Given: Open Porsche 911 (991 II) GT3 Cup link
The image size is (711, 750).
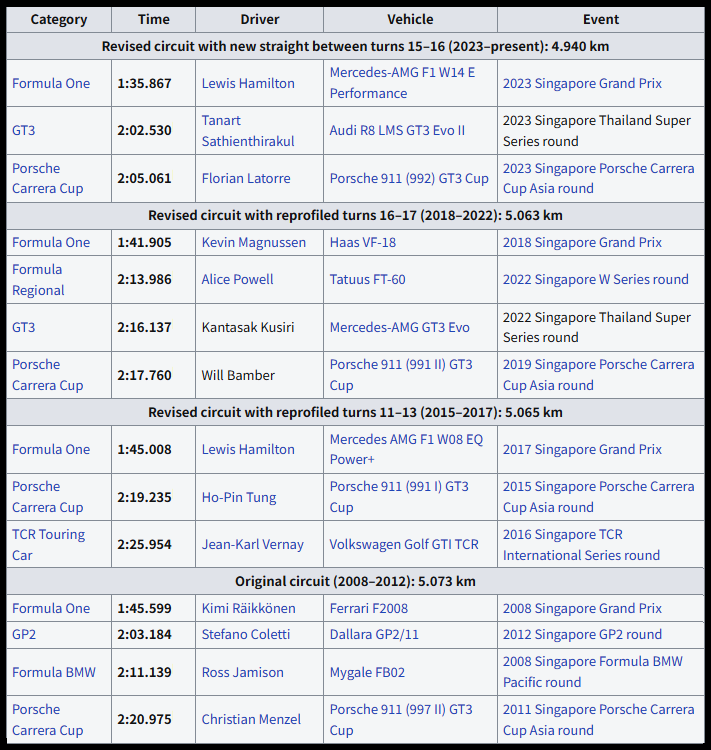Looking at the screenshot, I should [x=401, y=375].
